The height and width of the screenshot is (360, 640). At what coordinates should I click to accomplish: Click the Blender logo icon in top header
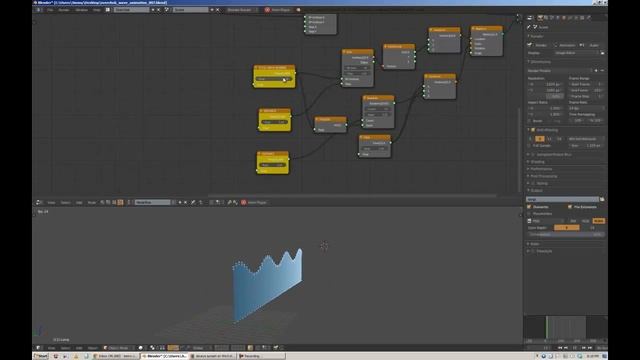(298, 10)
